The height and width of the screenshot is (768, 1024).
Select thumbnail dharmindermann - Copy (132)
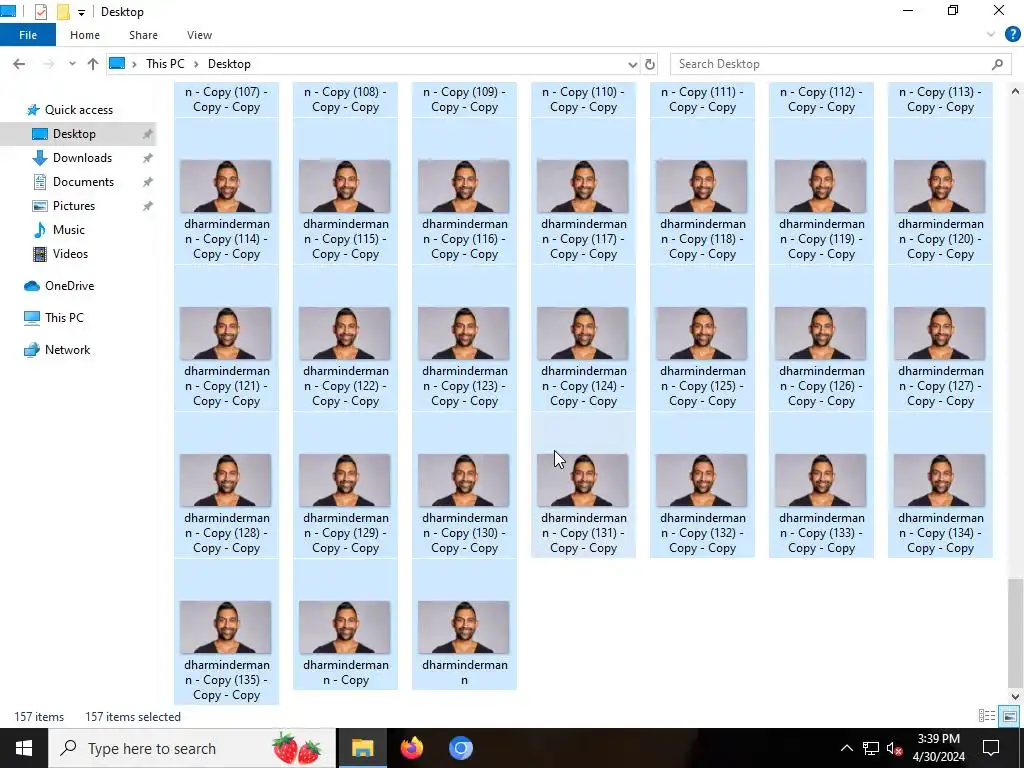702,480
